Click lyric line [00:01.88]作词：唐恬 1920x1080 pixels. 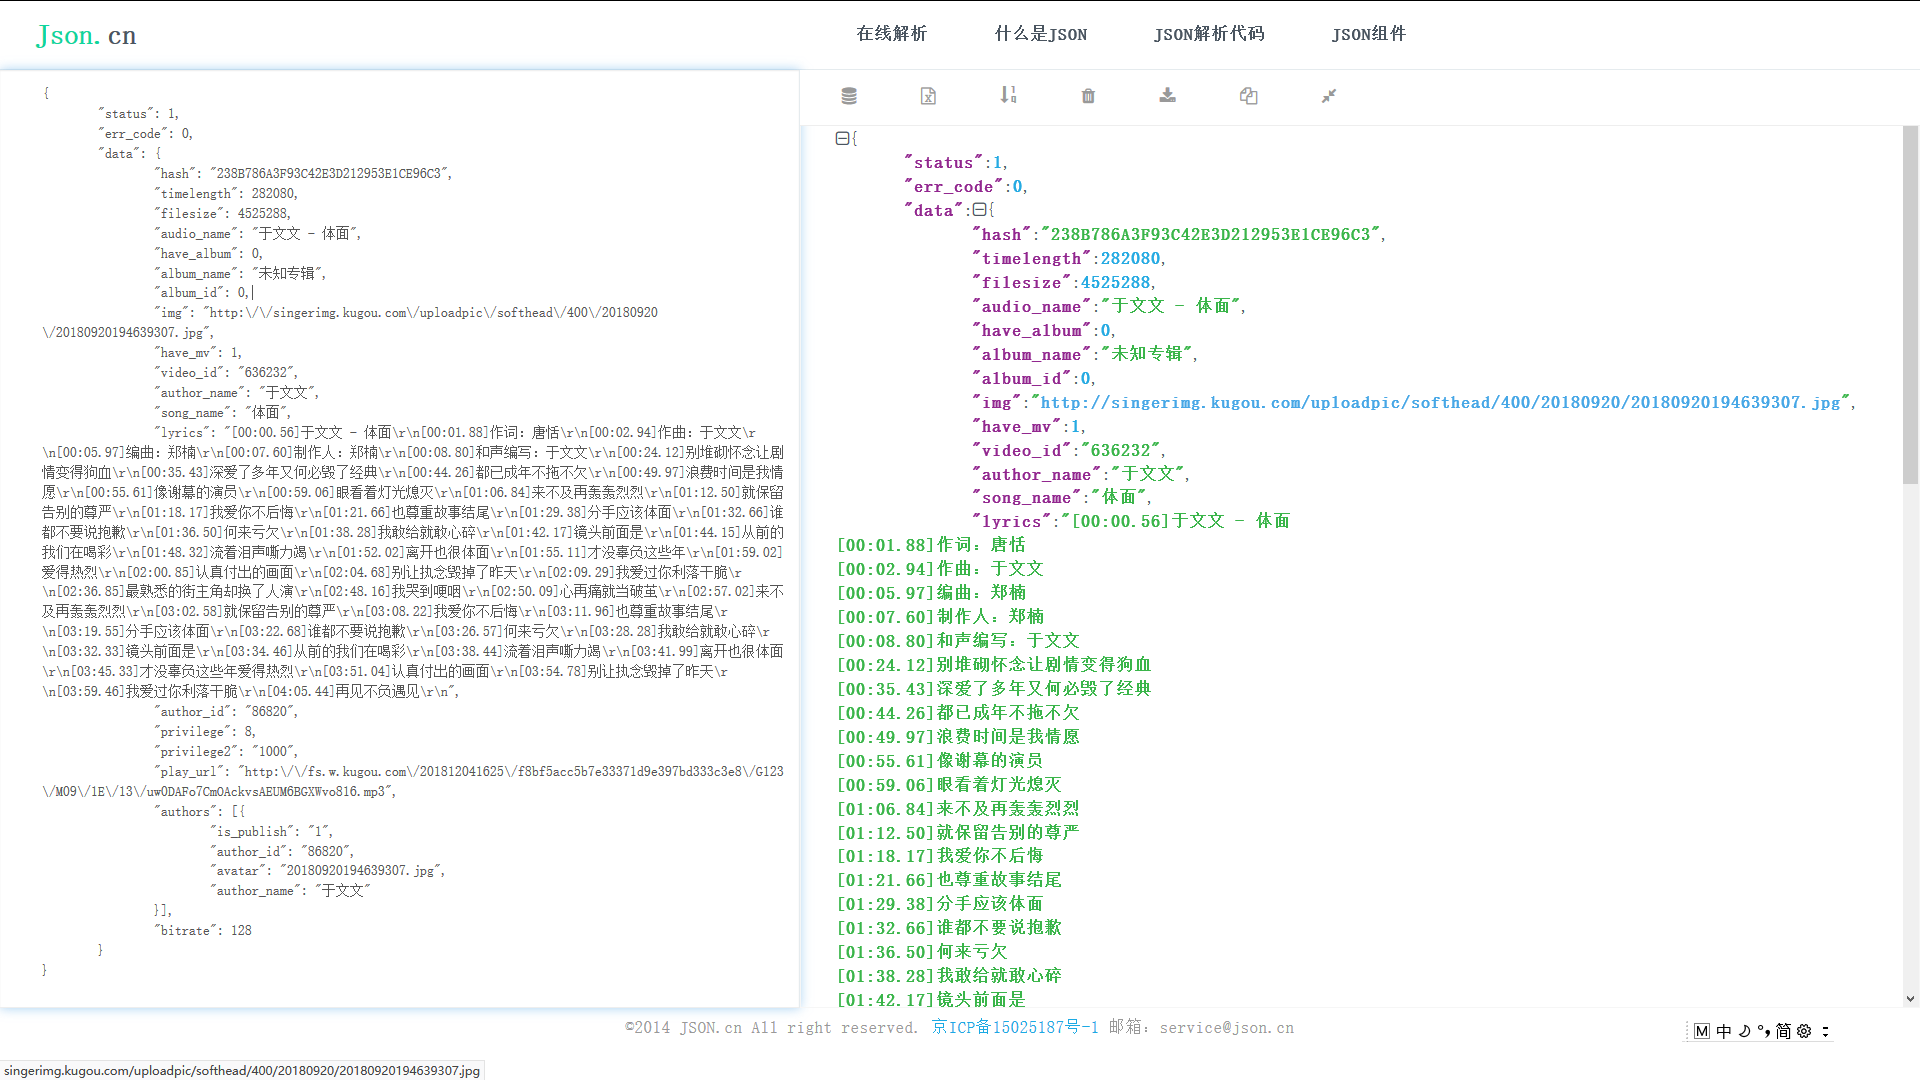(x=931, y=545)
